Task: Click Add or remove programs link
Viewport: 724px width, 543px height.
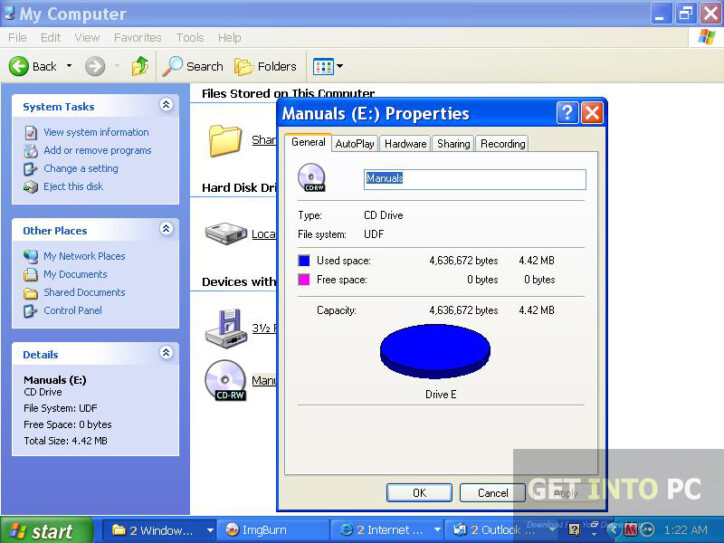Action: tap(97, 151)
